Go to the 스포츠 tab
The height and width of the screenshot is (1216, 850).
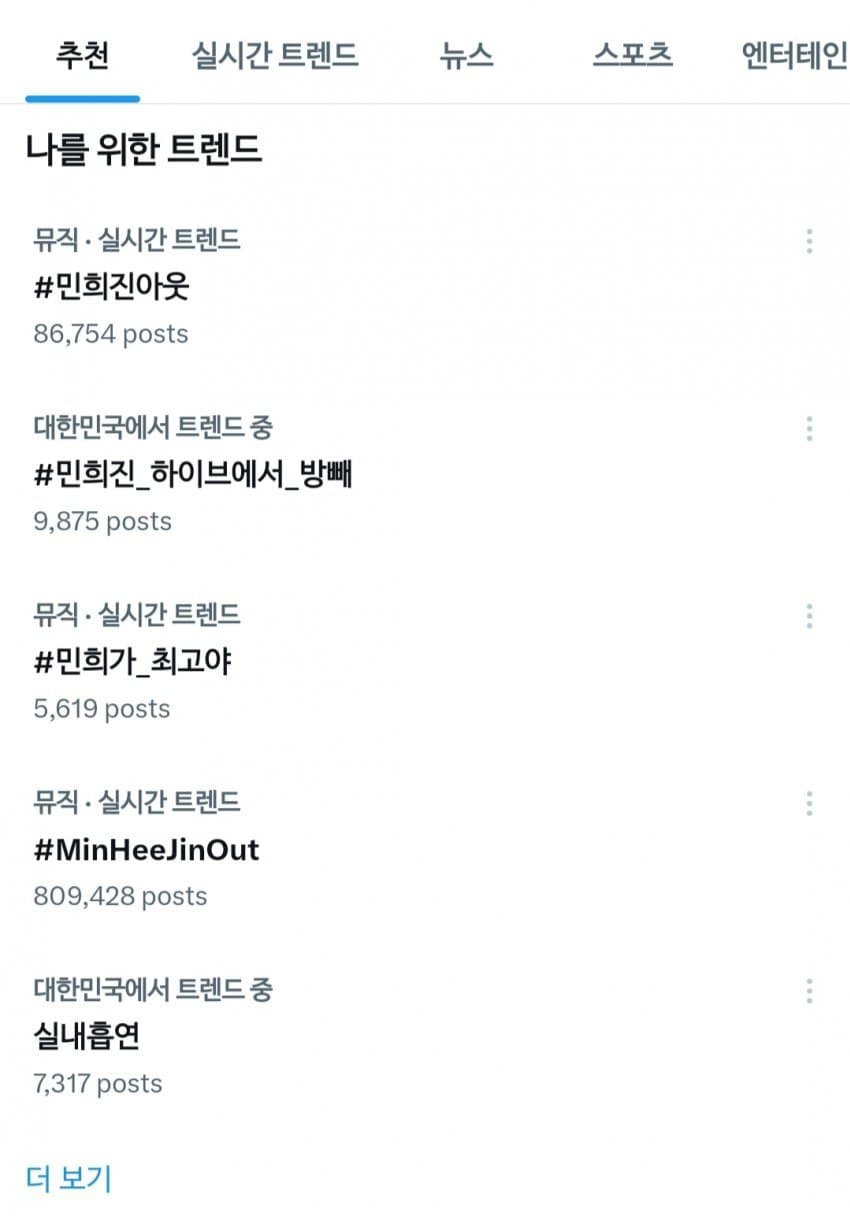click(x=632, y=55)
